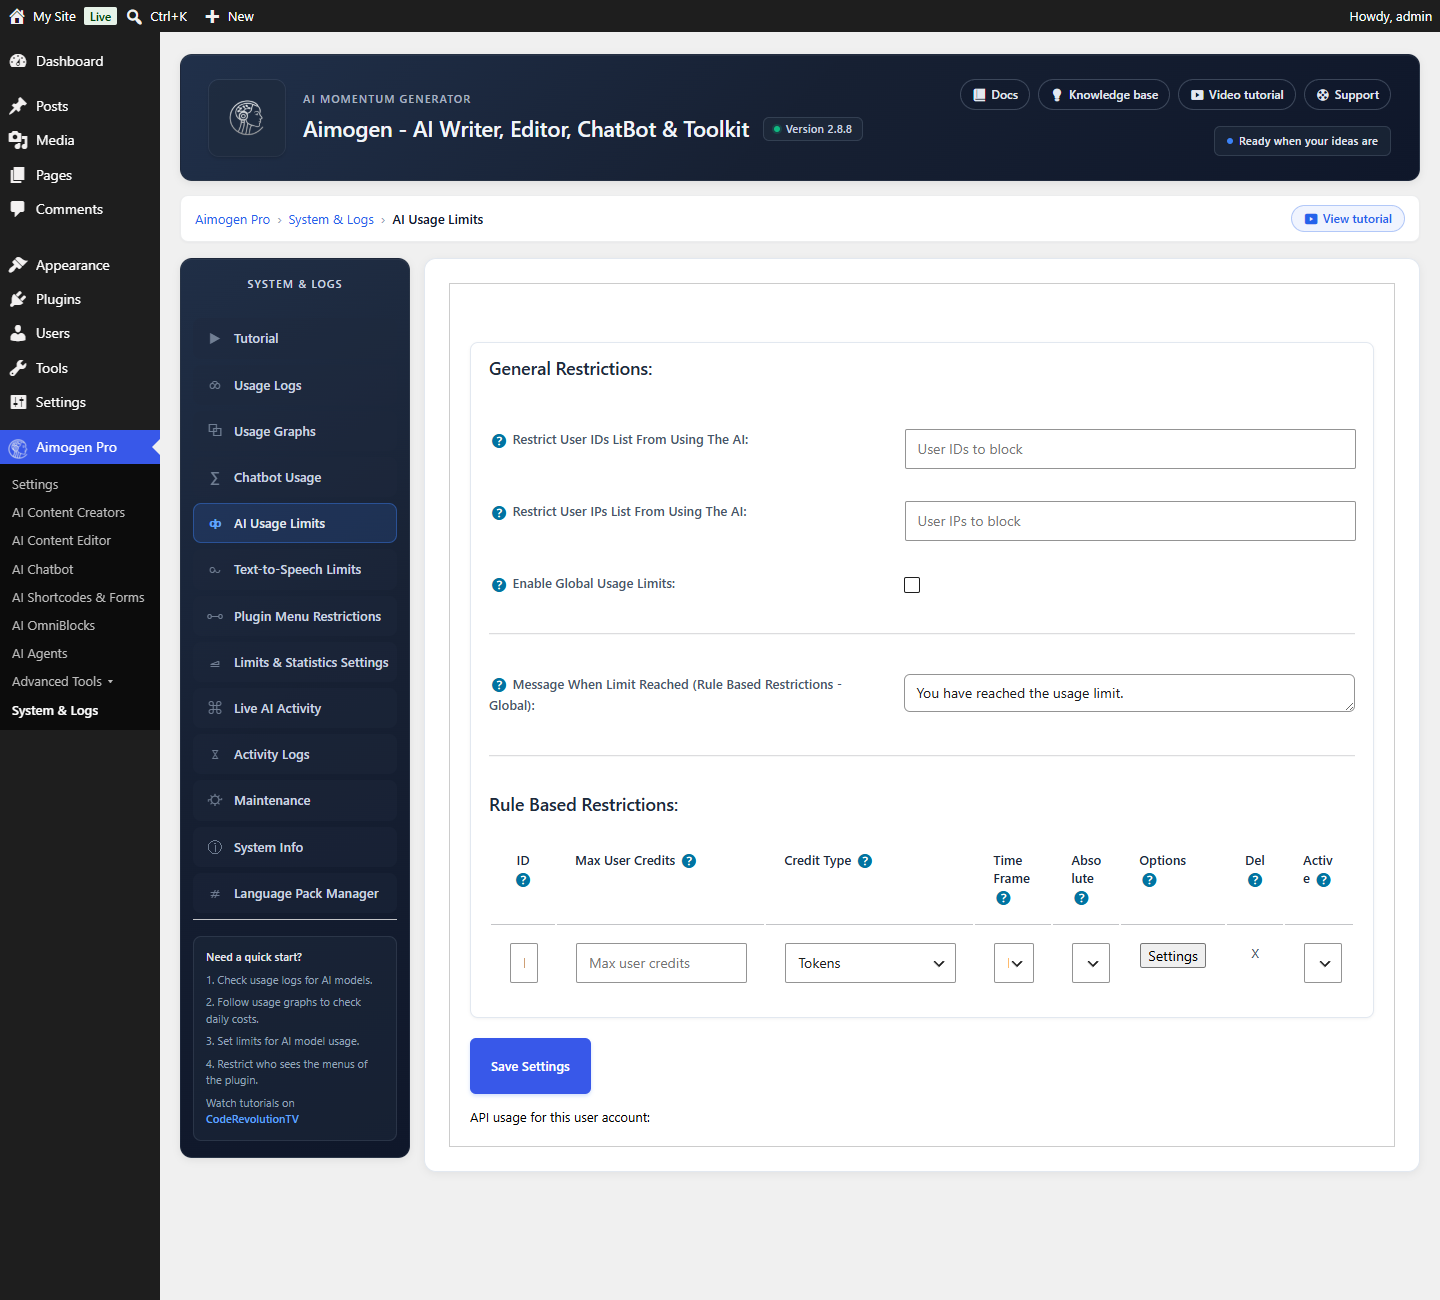Click the Tools wrench icon
Viewport: 1440px width, 1300px height.
(18, 368)
